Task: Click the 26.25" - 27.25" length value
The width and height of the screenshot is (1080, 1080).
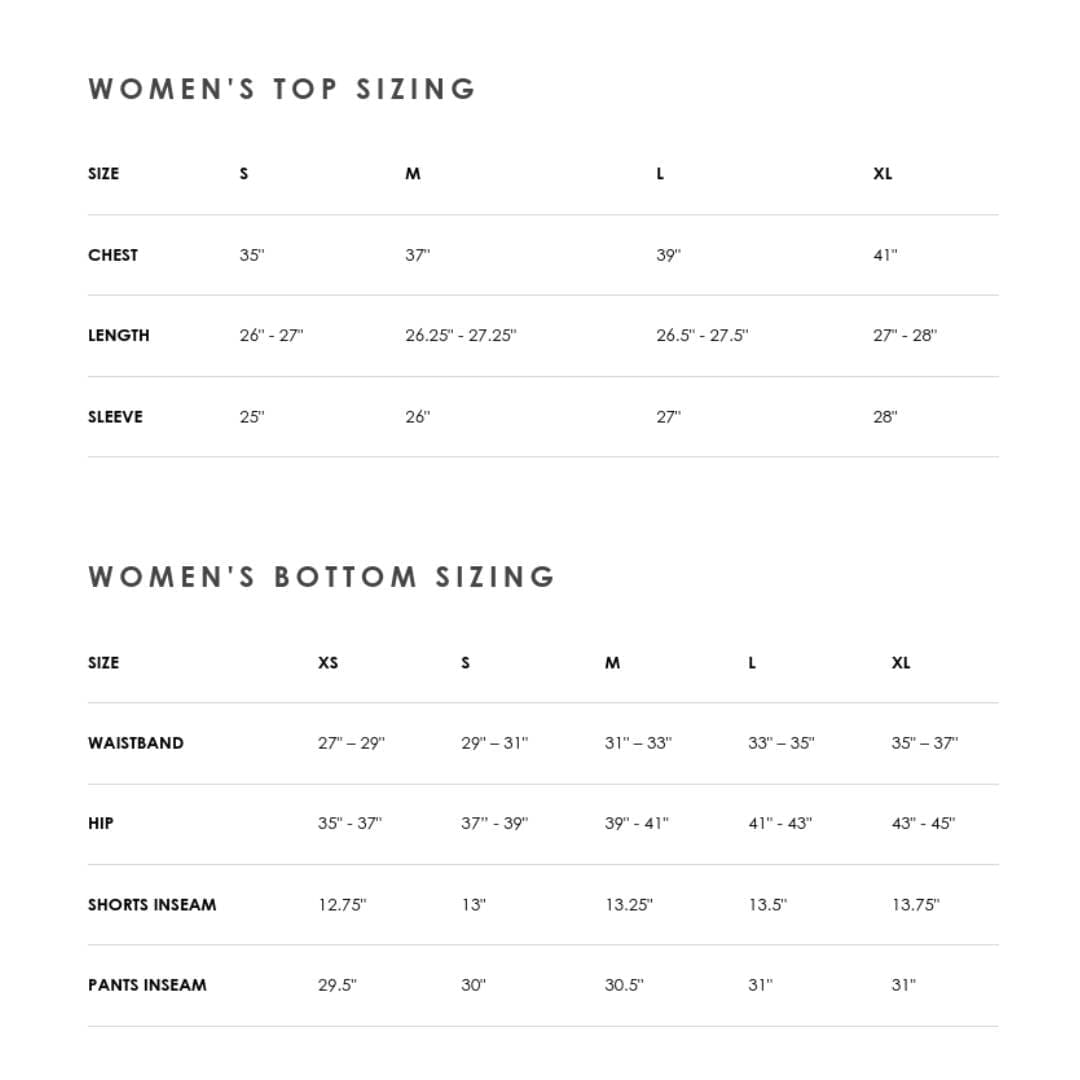Action: [x=461, y=335]
